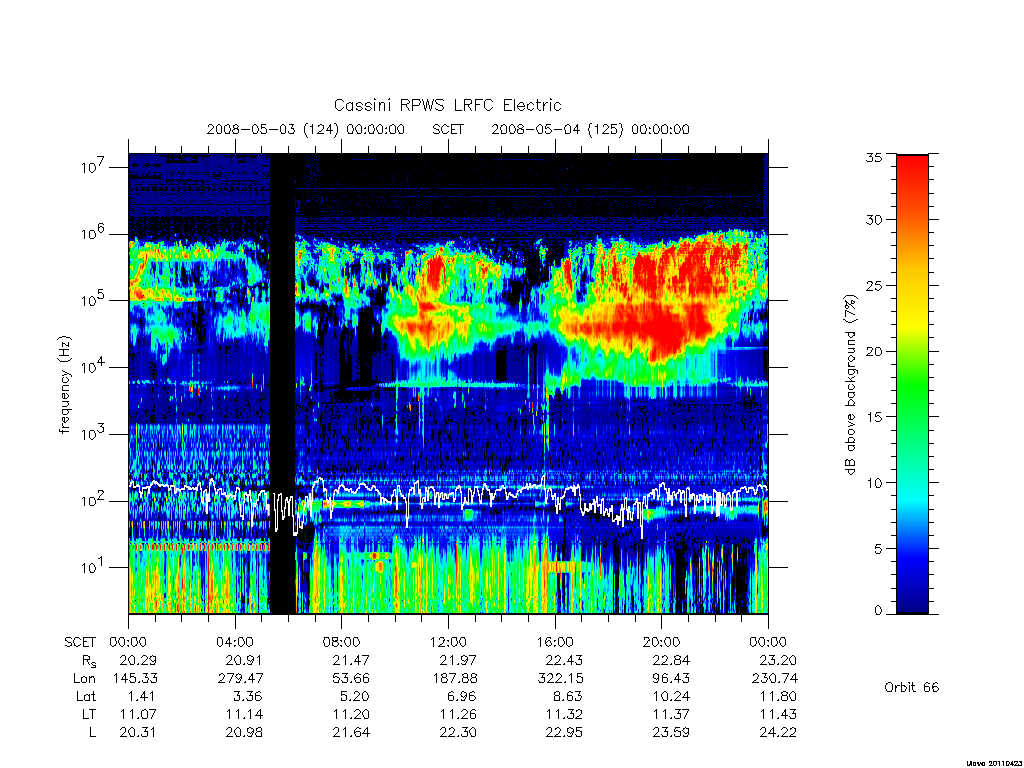Click the vertical color bar scale
This screenshot has height=768, width=1024.
[x=912, y=384]
